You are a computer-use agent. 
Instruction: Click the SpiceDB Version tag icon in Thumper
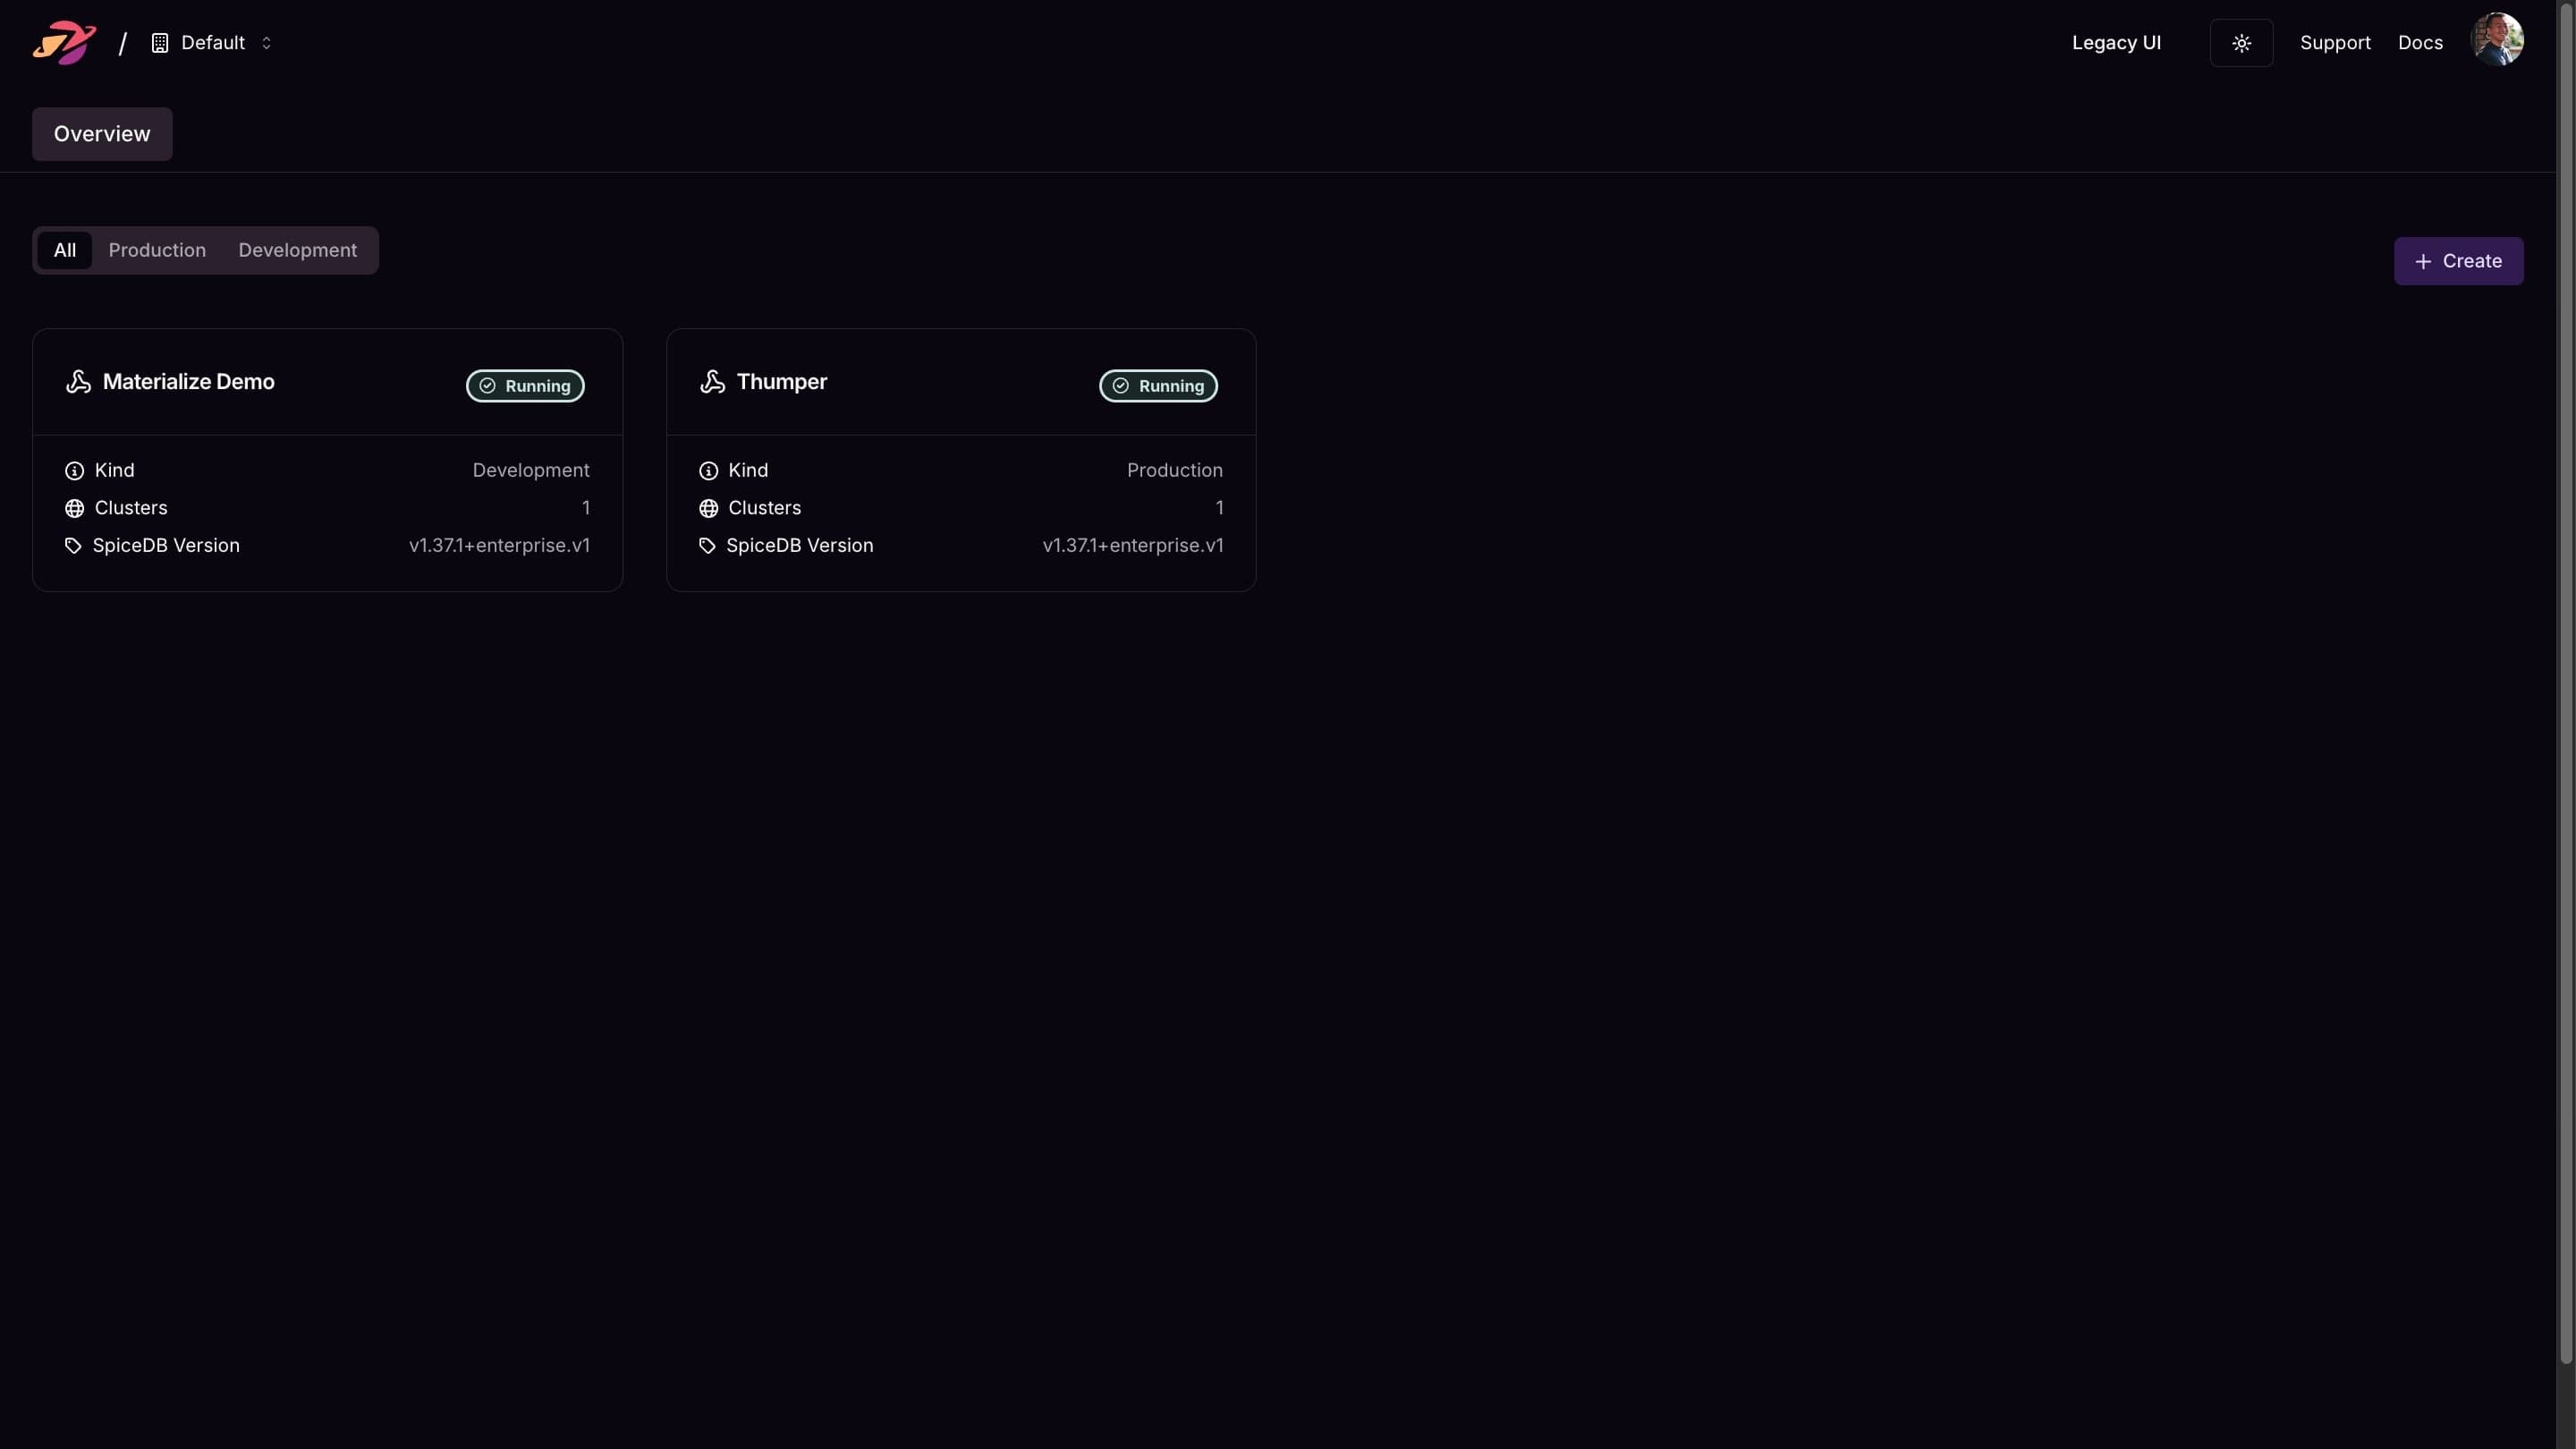pyautogui.click(x=707, y=546)
